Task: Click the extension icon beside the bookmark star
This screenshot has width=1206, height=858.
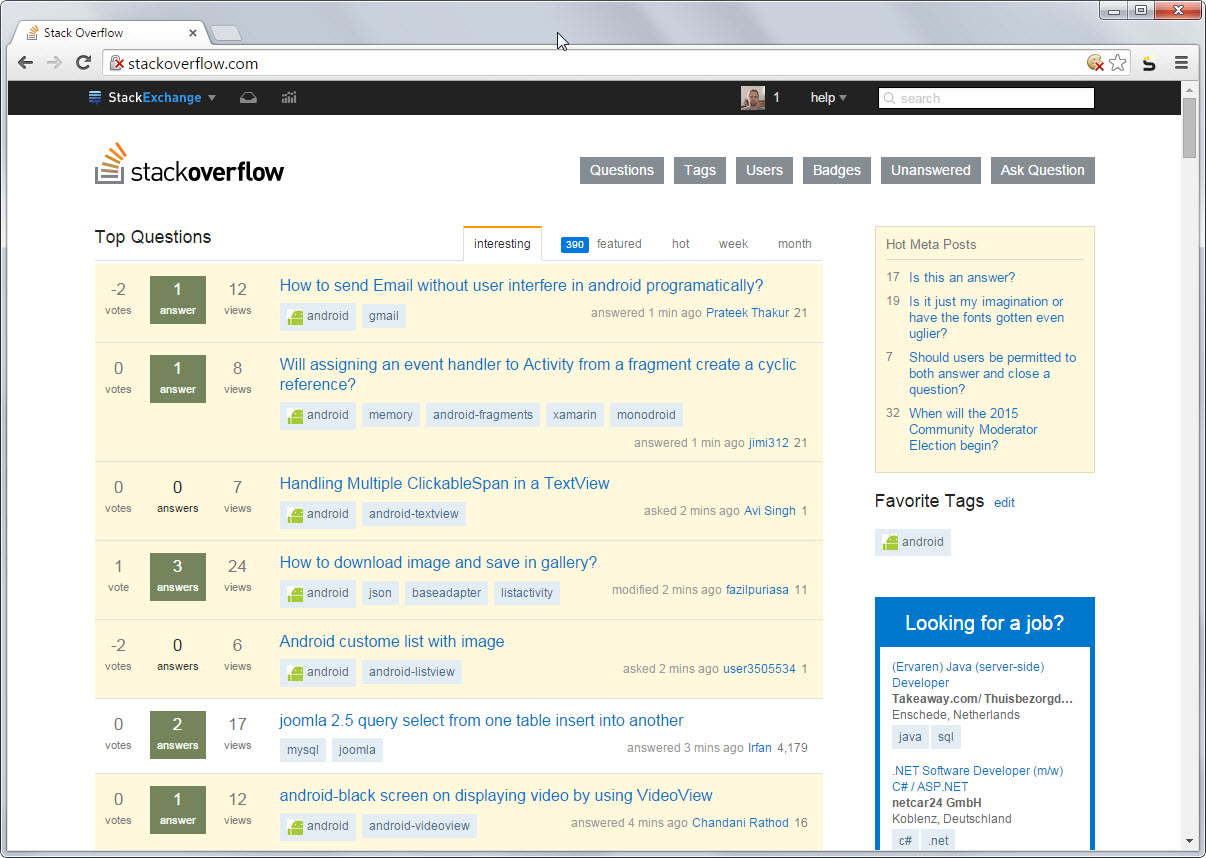Action: [x=1149, y=63]
